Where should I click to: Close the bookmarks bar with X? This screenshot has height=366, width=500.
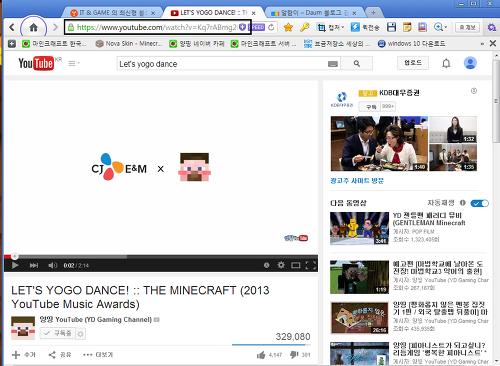(x=493, y=43)
